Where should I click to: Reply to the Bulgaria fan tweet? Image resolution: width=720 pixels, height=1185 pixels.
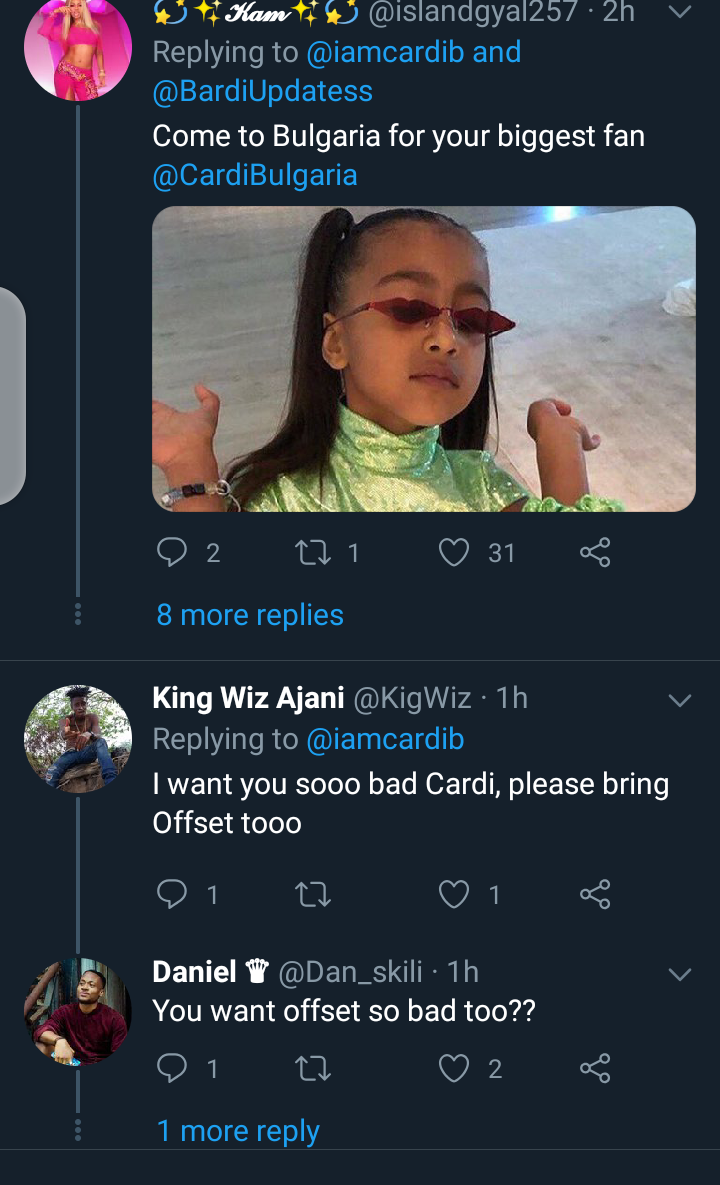pos(173,552)
